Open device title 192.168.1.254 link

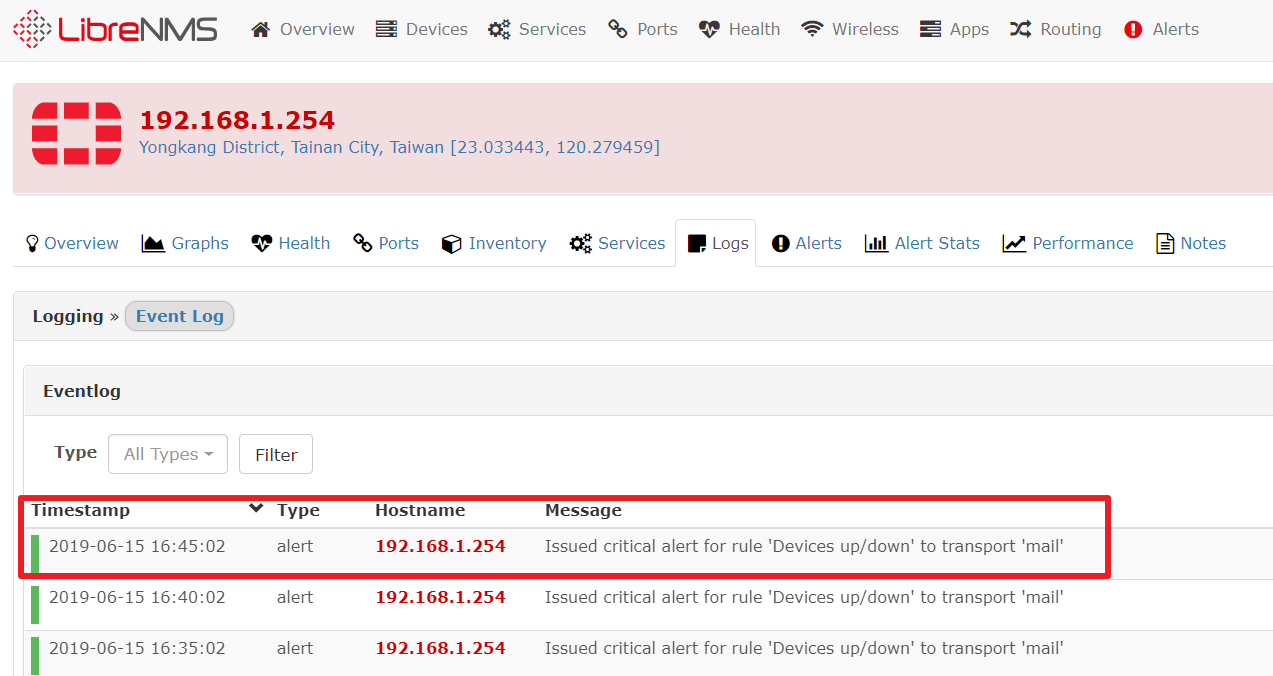[x=237, y=120]
